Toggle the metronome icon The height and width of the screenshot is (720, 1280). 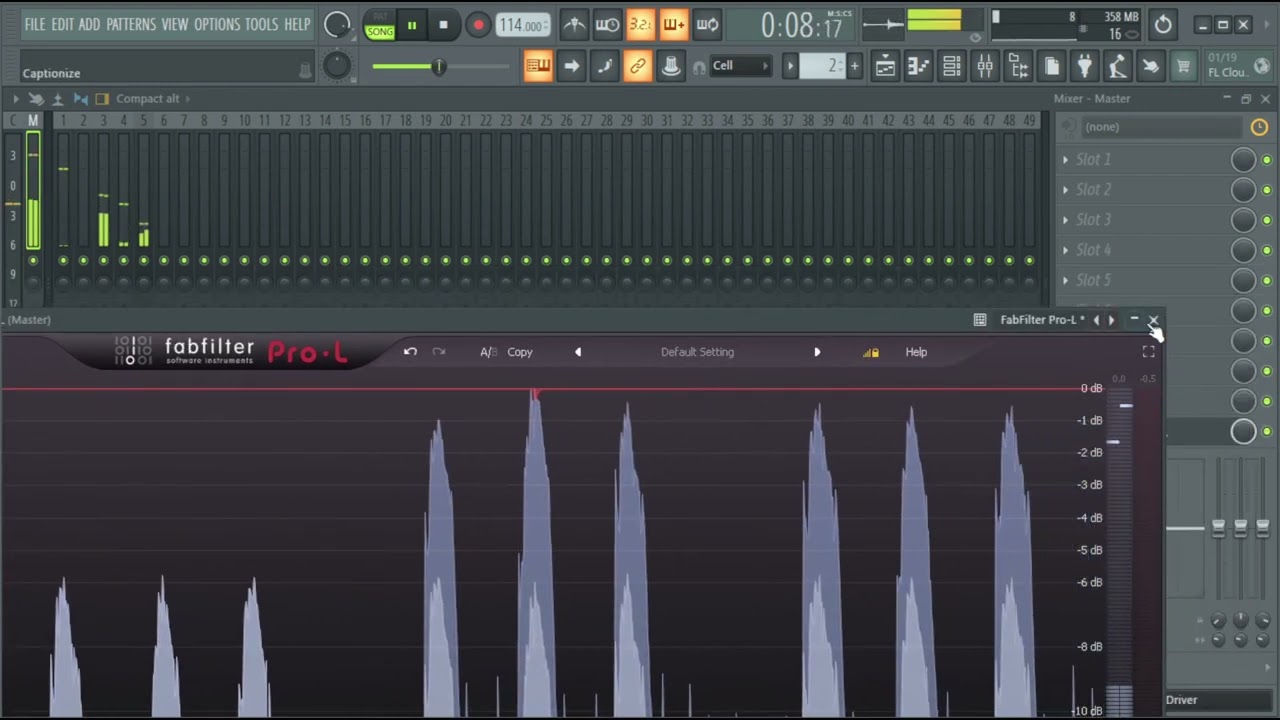574,25
